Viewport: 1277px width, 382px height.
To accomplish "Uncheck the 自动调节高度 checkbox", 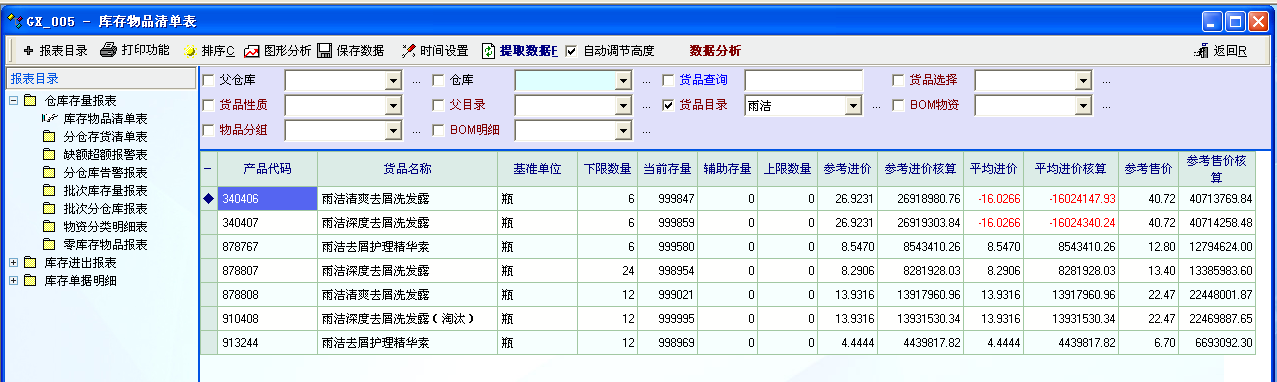I will tap(571, 51).
